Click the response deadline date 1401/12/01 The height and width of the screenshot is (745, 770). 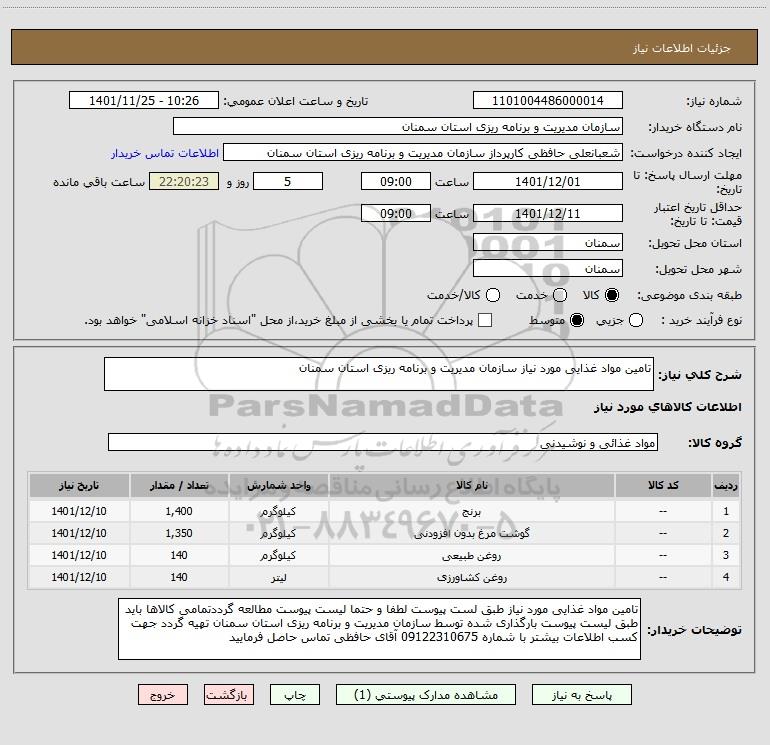pos(548,181)
